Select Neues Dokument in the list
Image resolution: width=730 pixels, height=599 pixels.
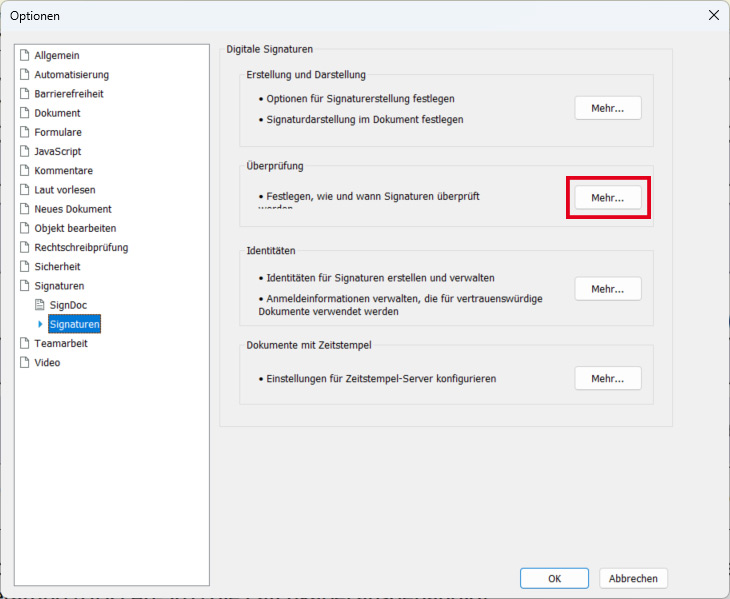(73, 209)
